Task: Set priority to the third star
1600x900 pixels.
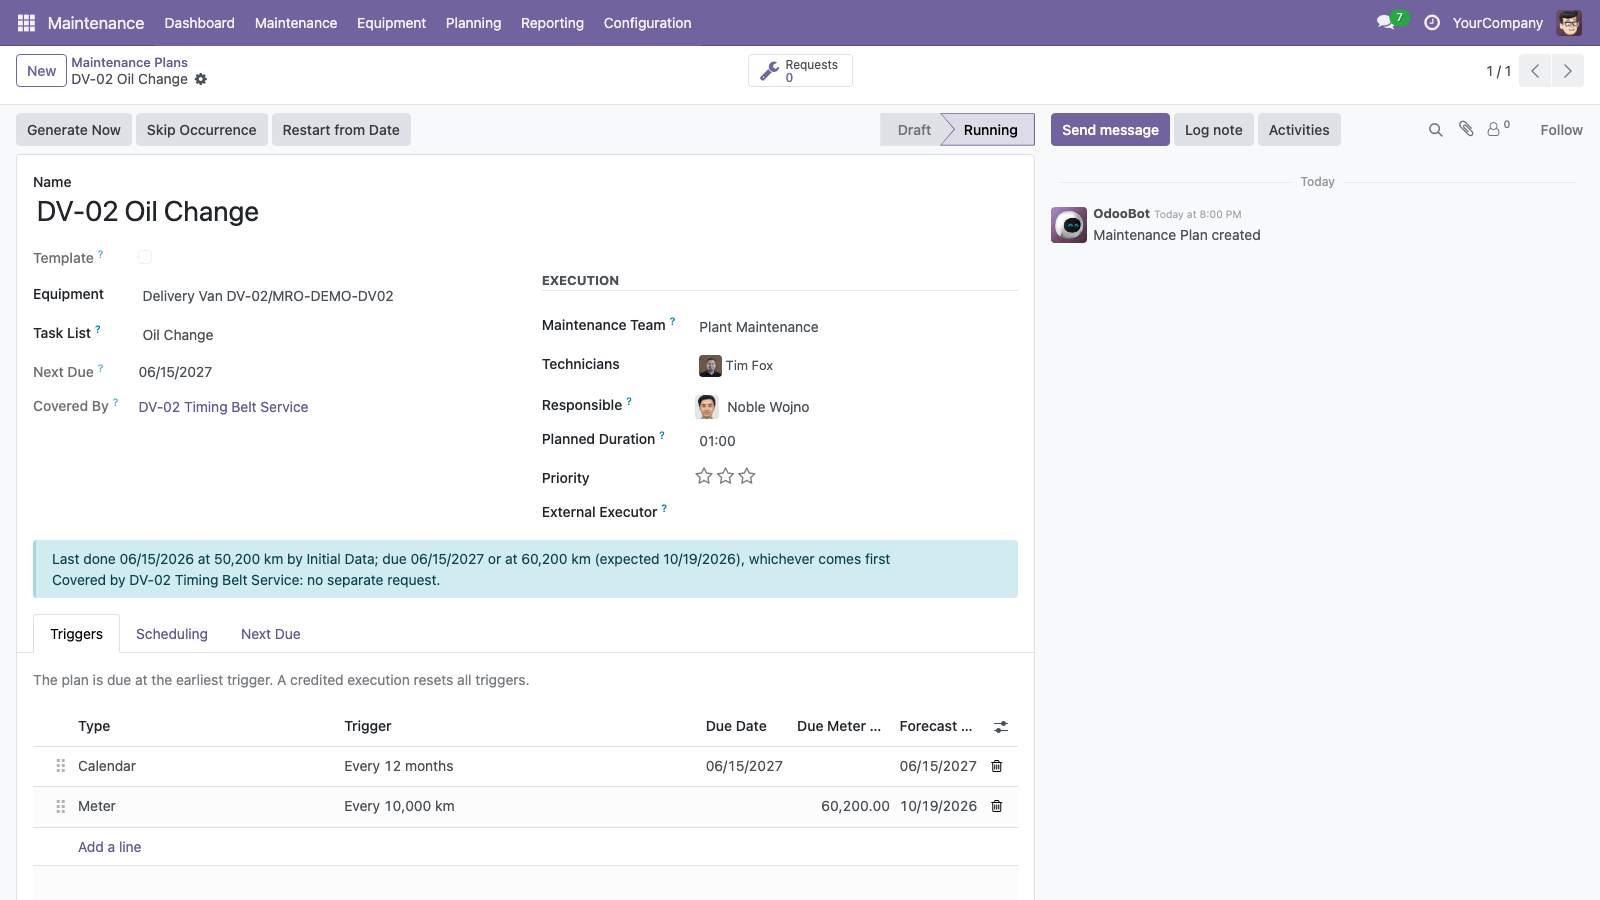Action: (747, 476)
